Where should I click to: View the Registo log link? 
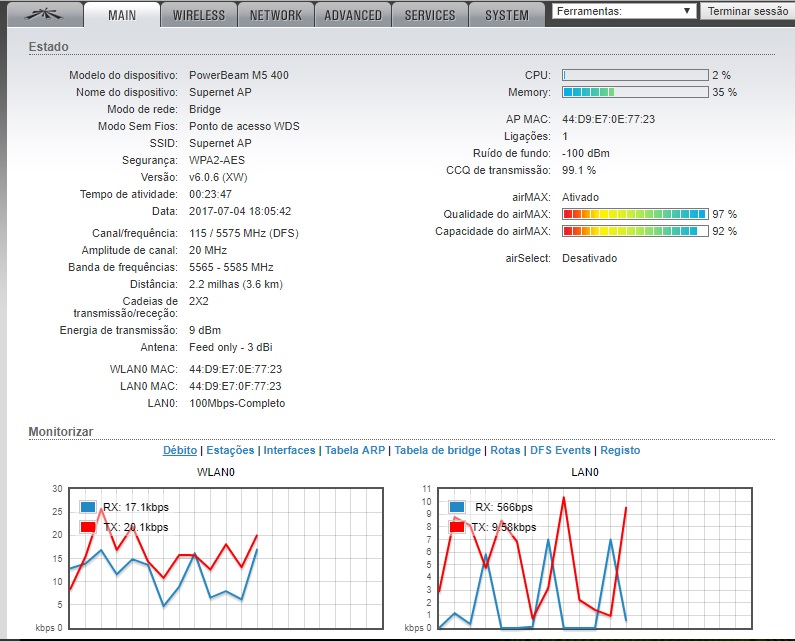coord(620,451)
